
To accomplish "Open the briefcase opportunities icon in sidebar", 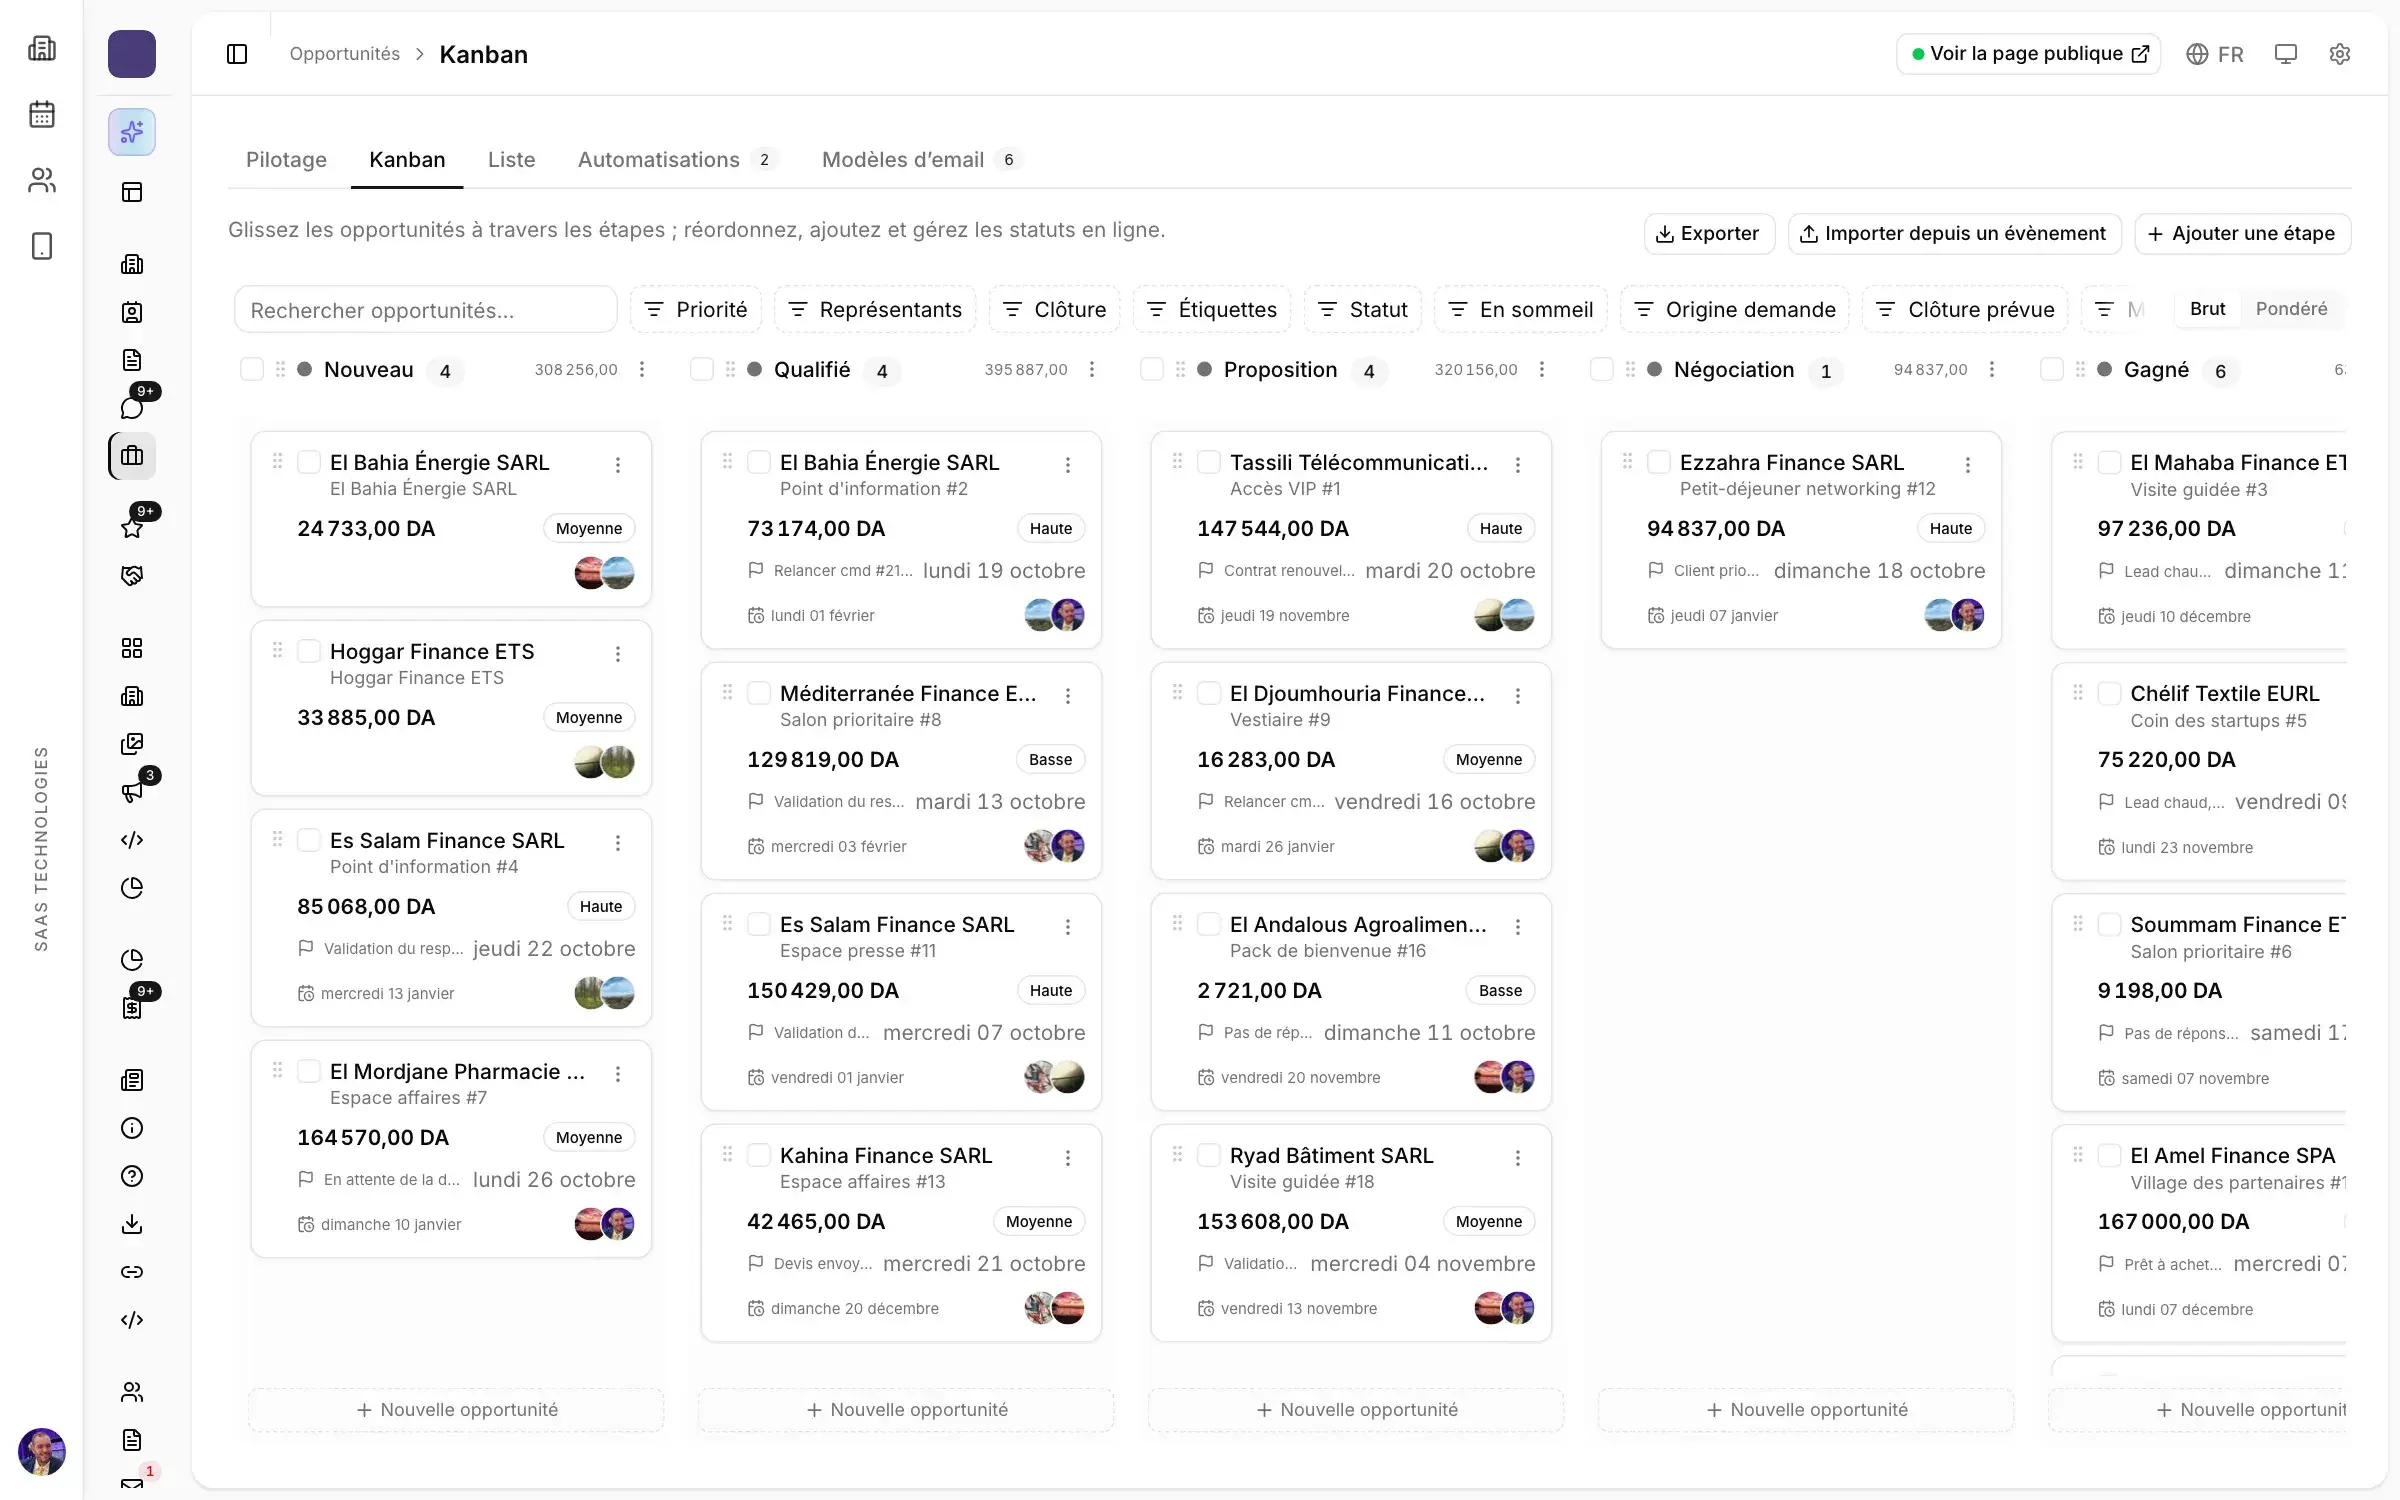I will 132,456.
